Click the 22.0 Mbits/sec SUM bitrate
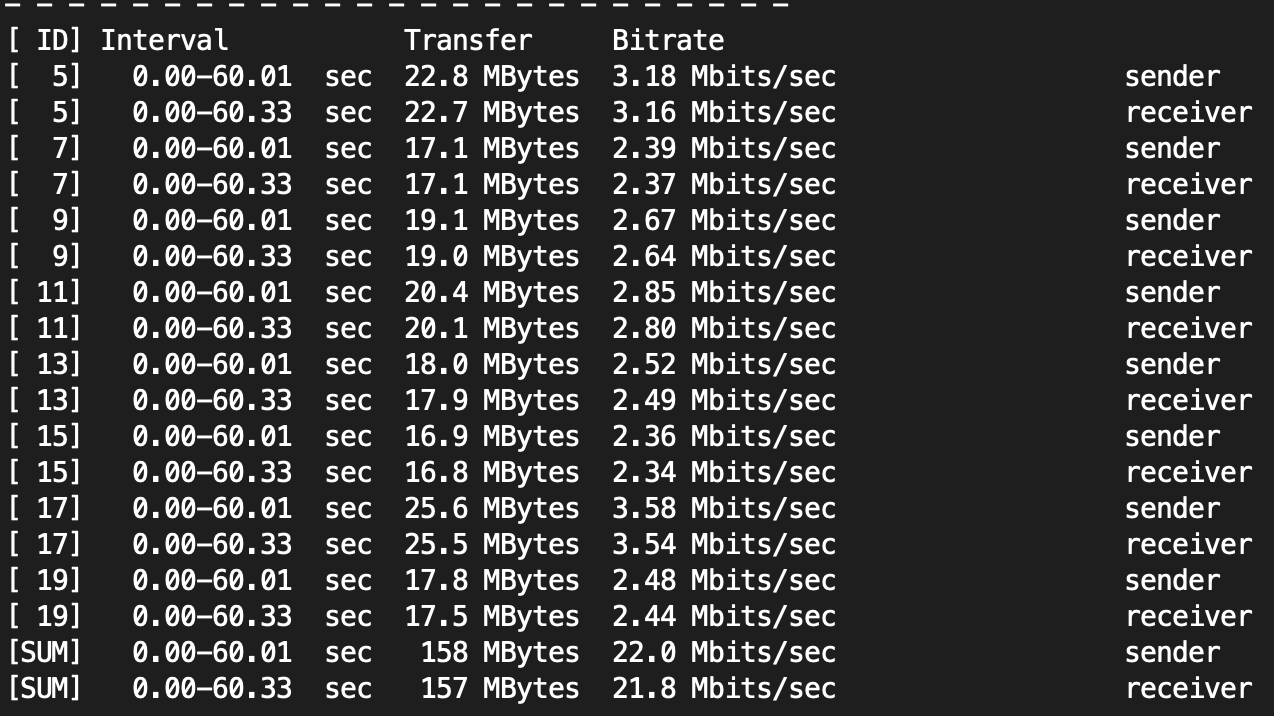Screen dimensions: 1274x716 (724, 653)
